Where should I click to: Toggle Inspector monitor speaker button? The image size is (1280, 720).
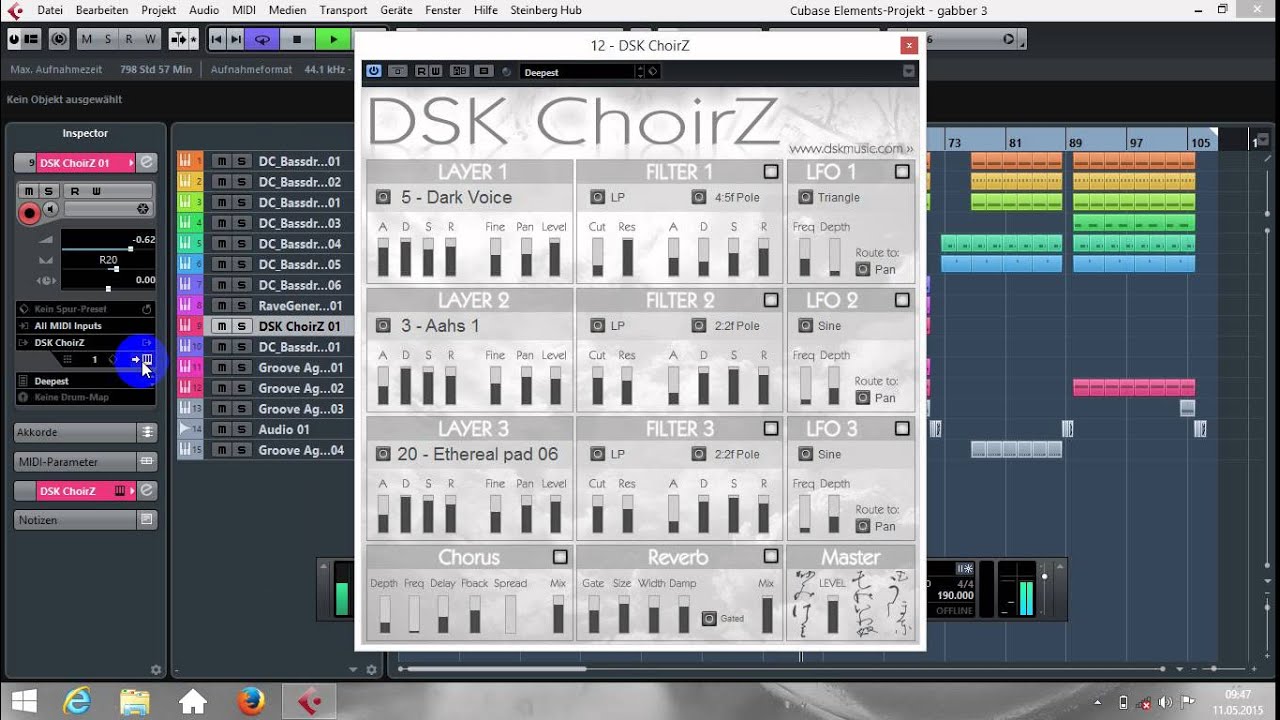pyautogui.click(x=50, y=209)
